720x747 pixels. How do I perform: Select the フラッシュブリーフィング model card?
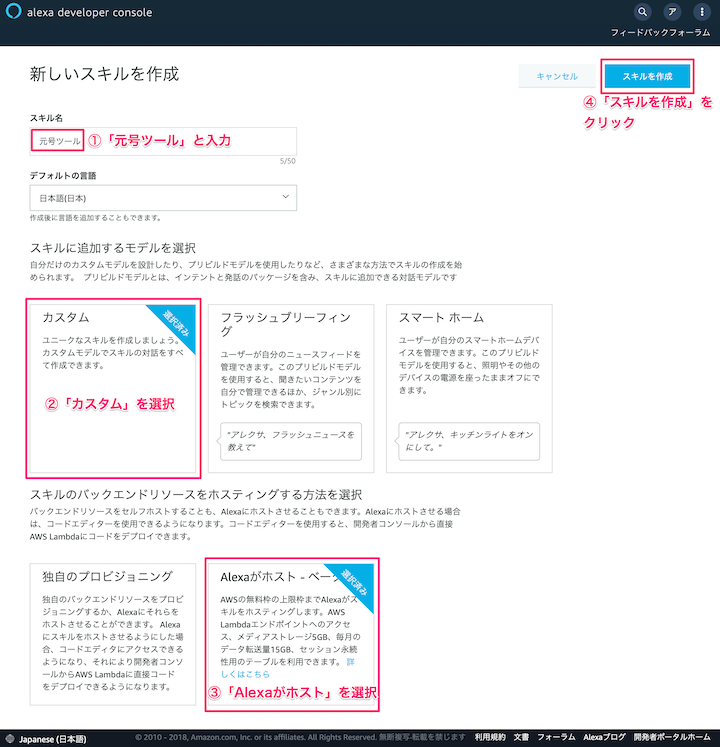(x=291, y=388)
